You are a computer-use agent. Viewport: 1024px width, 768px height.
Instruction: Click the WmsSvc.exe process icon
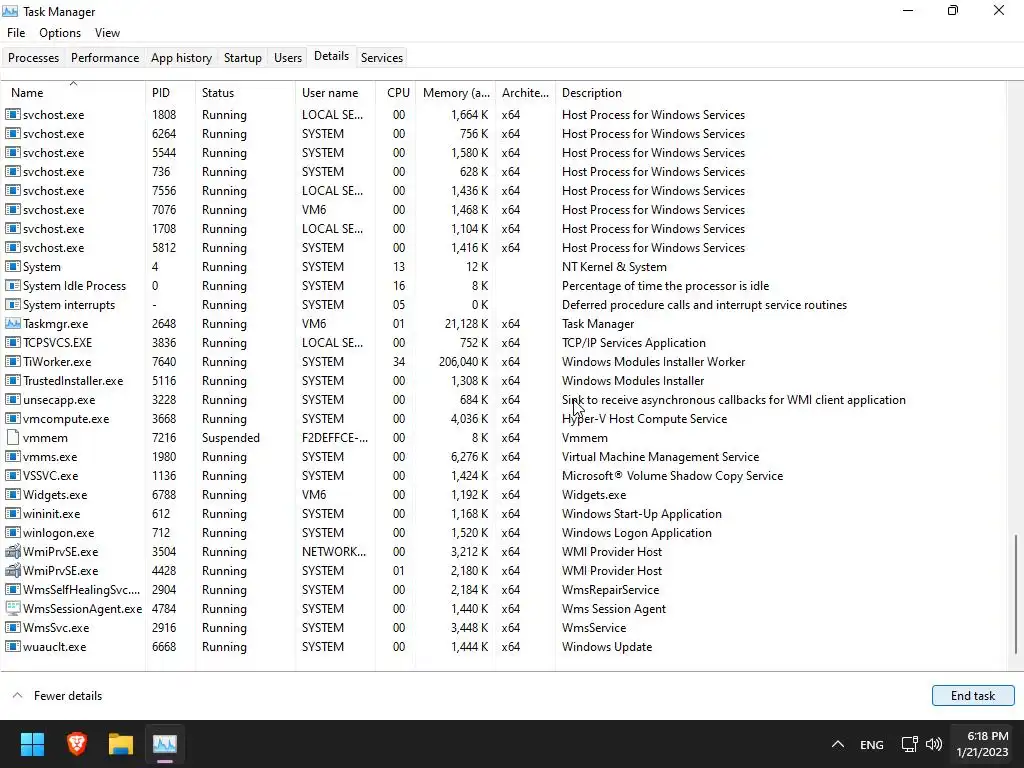(x=12, y=628)
